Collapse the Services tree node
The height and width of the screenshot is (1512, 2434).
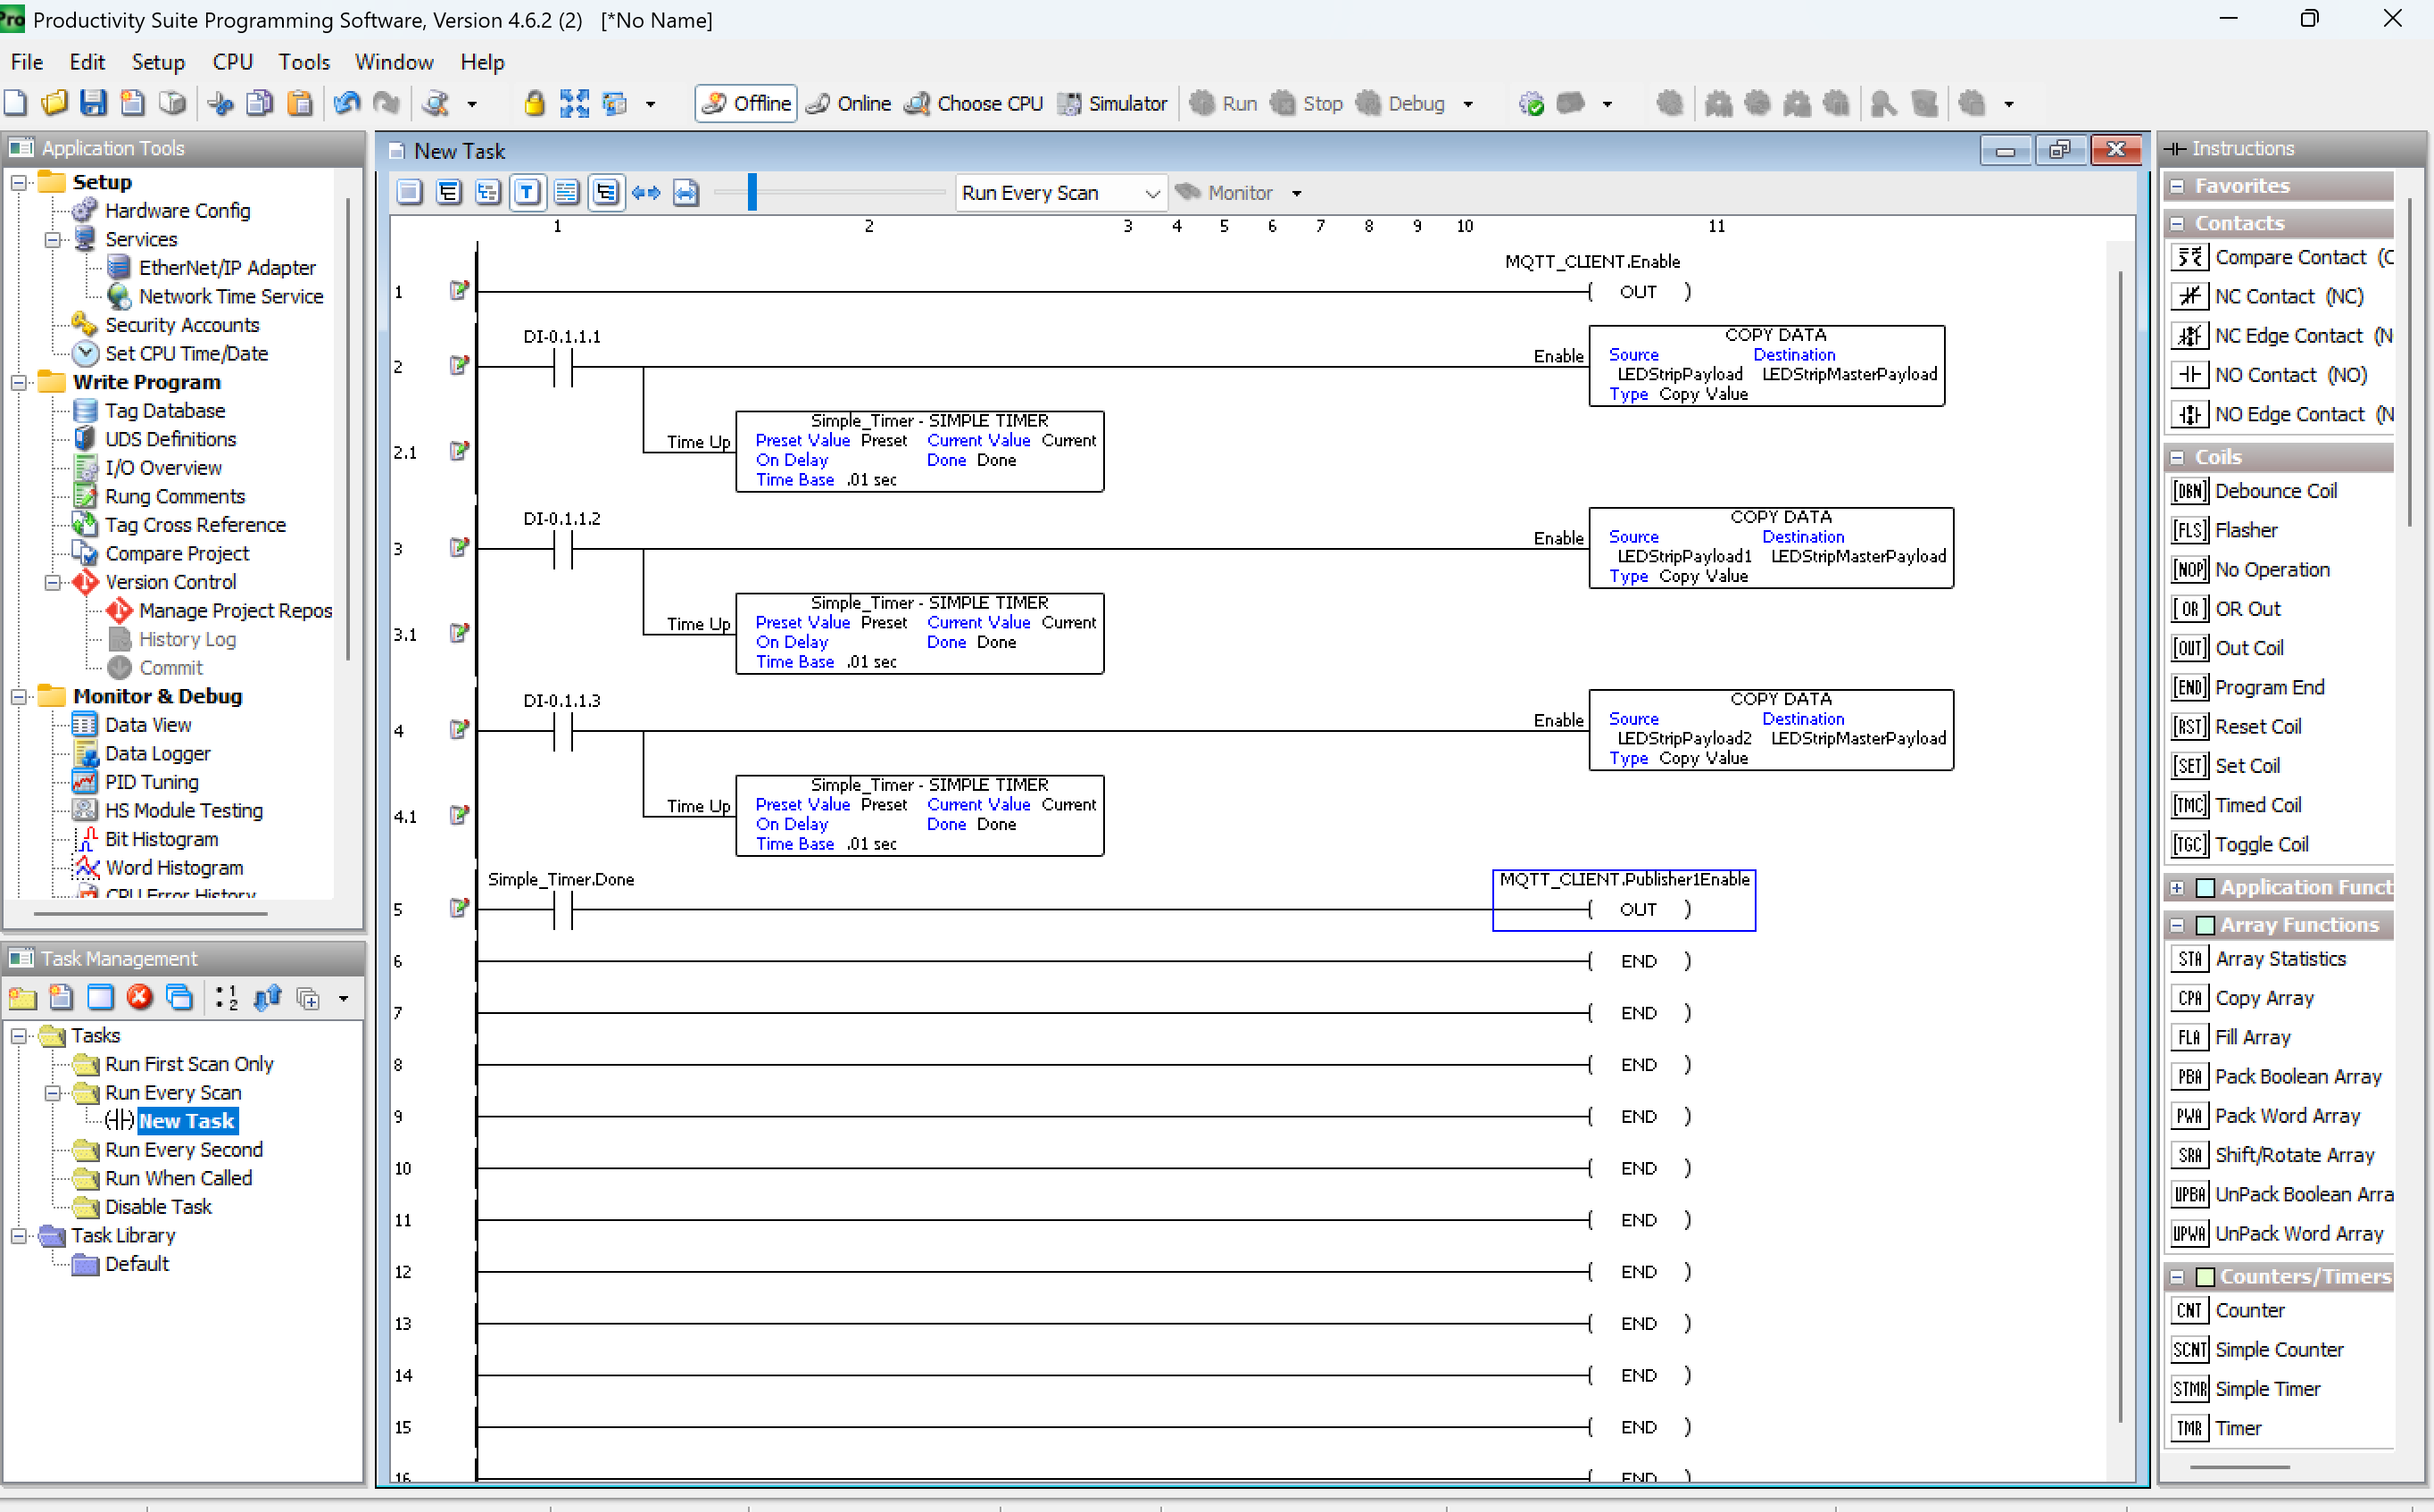52,240
